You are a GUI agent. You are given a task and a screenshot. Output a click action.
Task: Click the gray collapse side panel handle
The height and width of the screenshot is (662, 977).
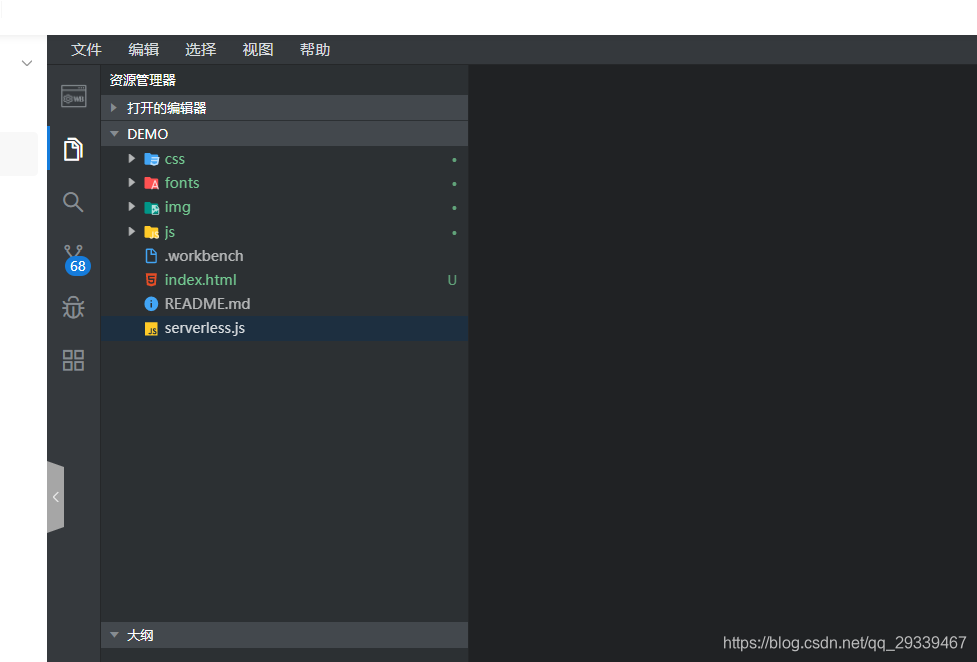tap(55, 497)
